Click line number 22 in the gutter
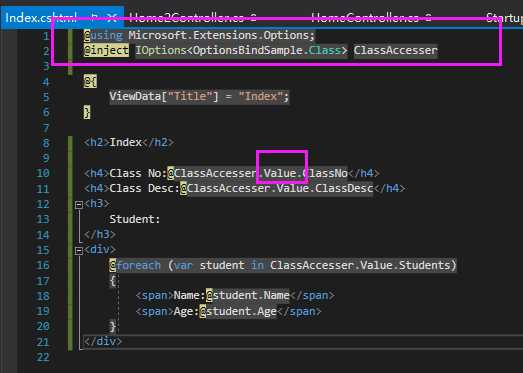Viewport: 523px width, 373px height. click(x=43, y=357)
